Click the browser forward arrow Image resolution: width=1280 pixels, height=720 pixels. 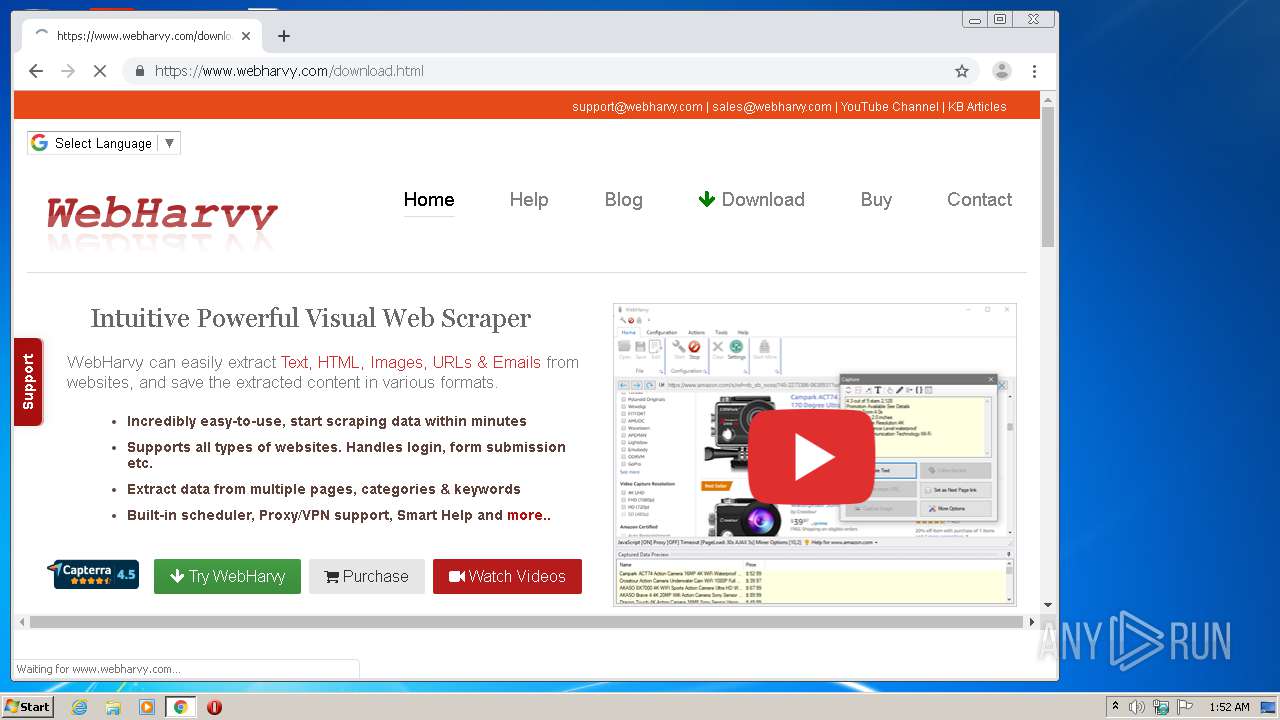(68, 71)
